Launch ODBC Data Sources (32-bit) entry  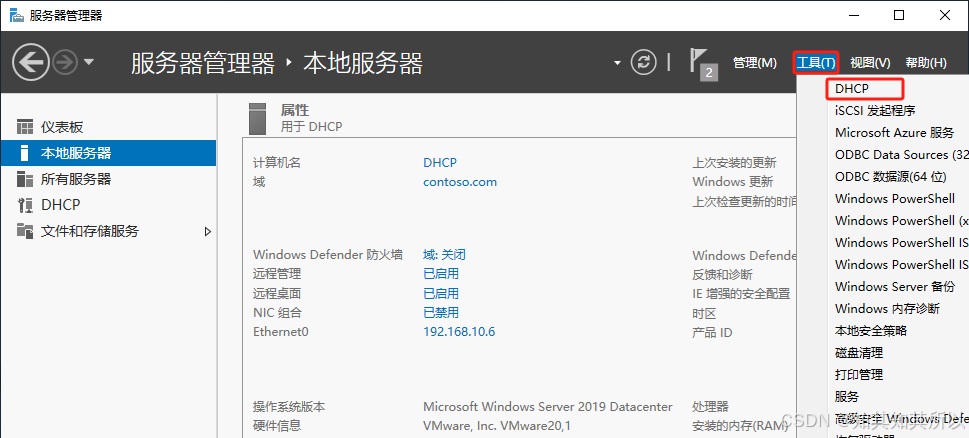coord(901,154)
